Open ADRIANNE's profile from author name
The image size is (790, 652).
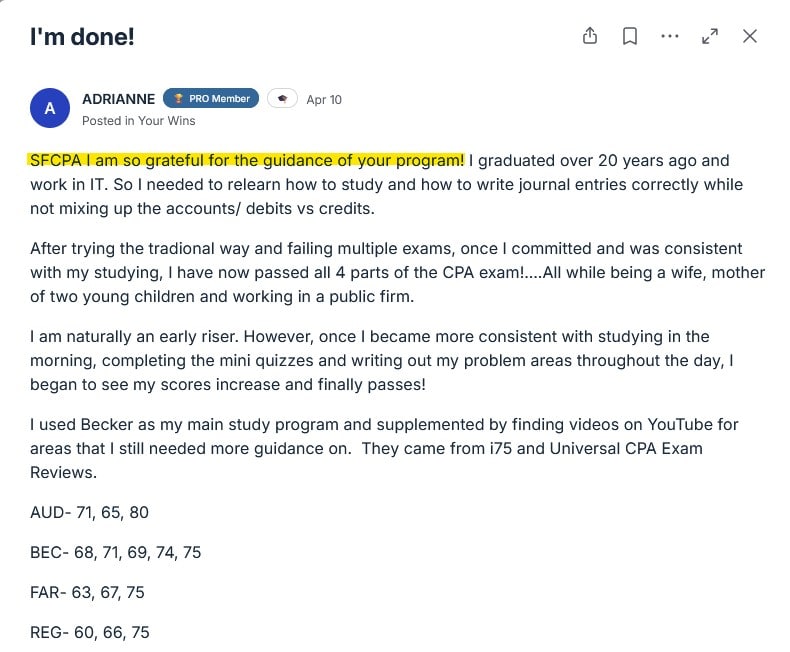point(118,99)
